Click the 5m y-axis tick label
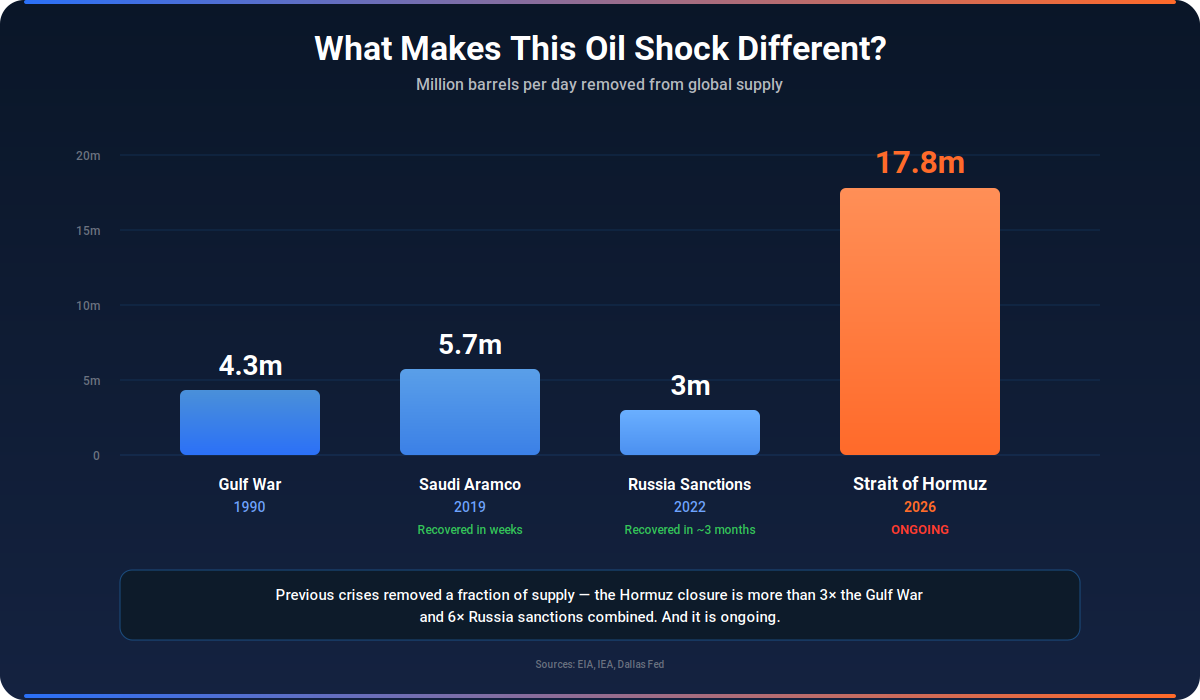Viewport: 1200px width, 700px height. pyautogui.click(x=92, y=381)
